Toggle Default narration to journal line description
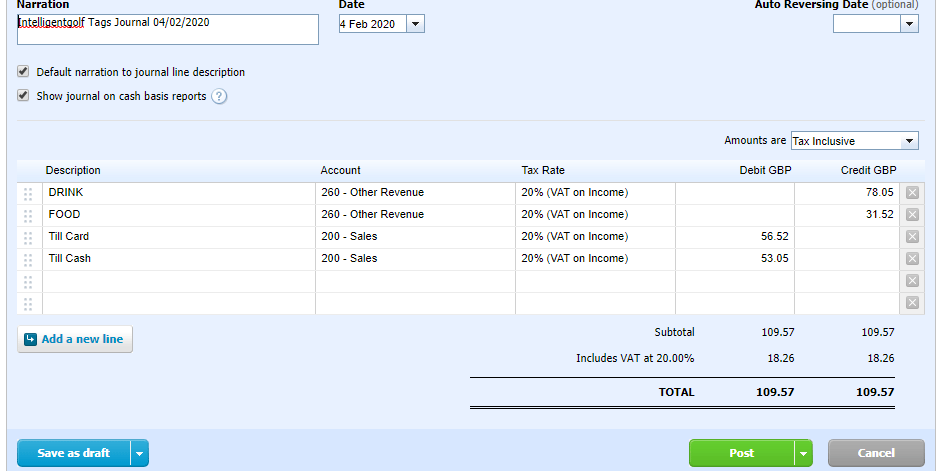The height and width of the screenshot is (471, 948). pos(23,72)
